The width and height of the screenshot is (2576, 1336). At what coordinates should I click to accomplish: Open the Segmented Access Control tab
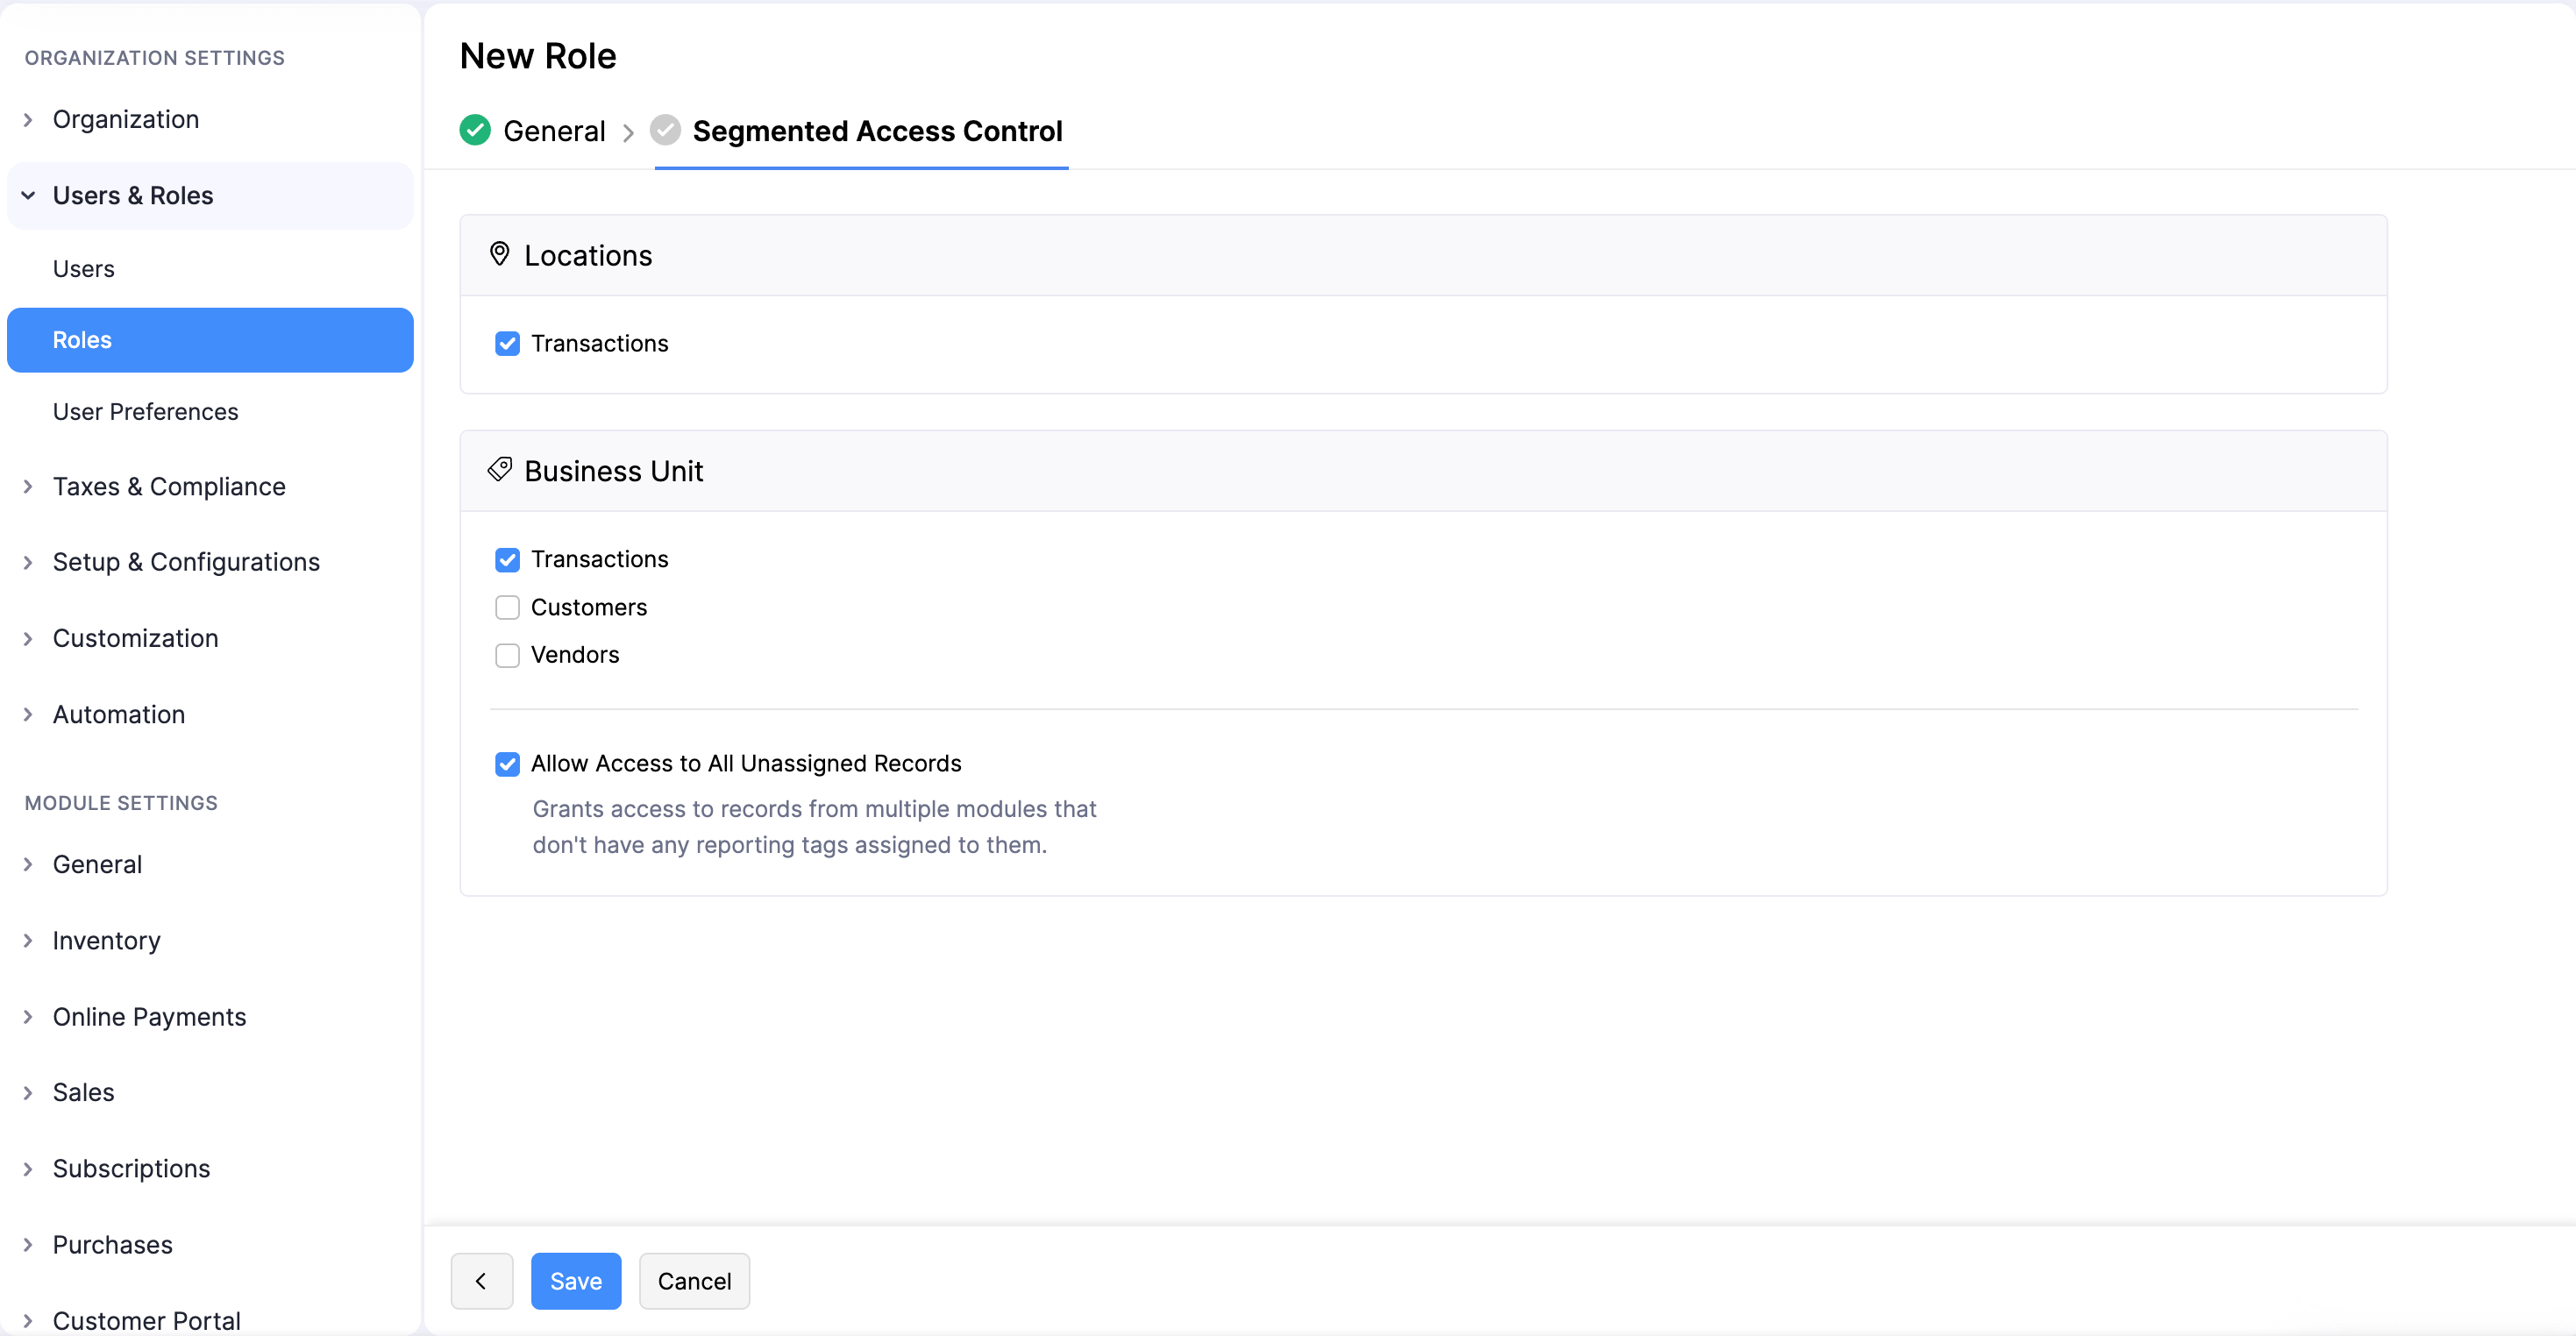coord(878,131)
